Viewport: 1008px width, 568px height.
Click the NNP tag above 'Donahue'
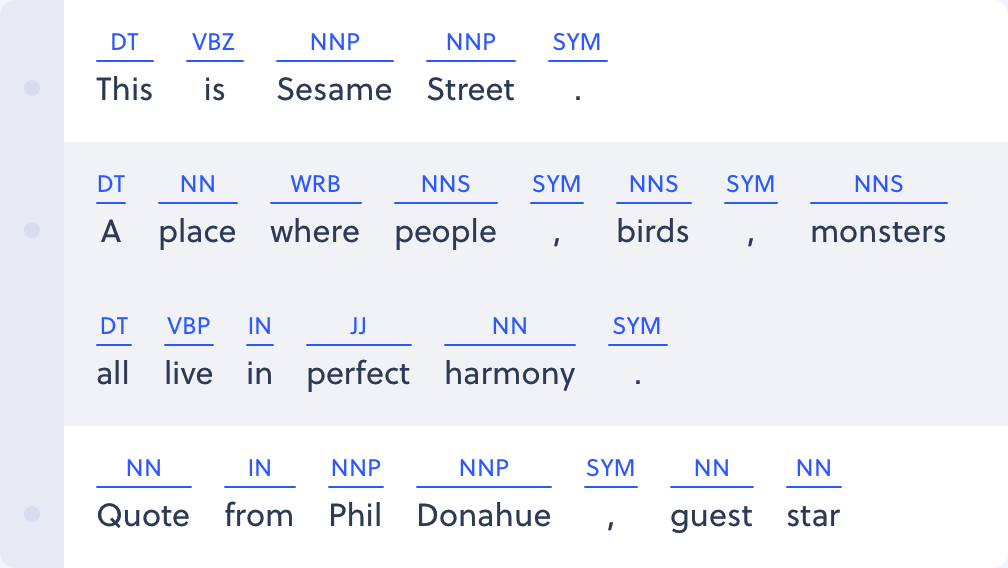pos(484,468)
